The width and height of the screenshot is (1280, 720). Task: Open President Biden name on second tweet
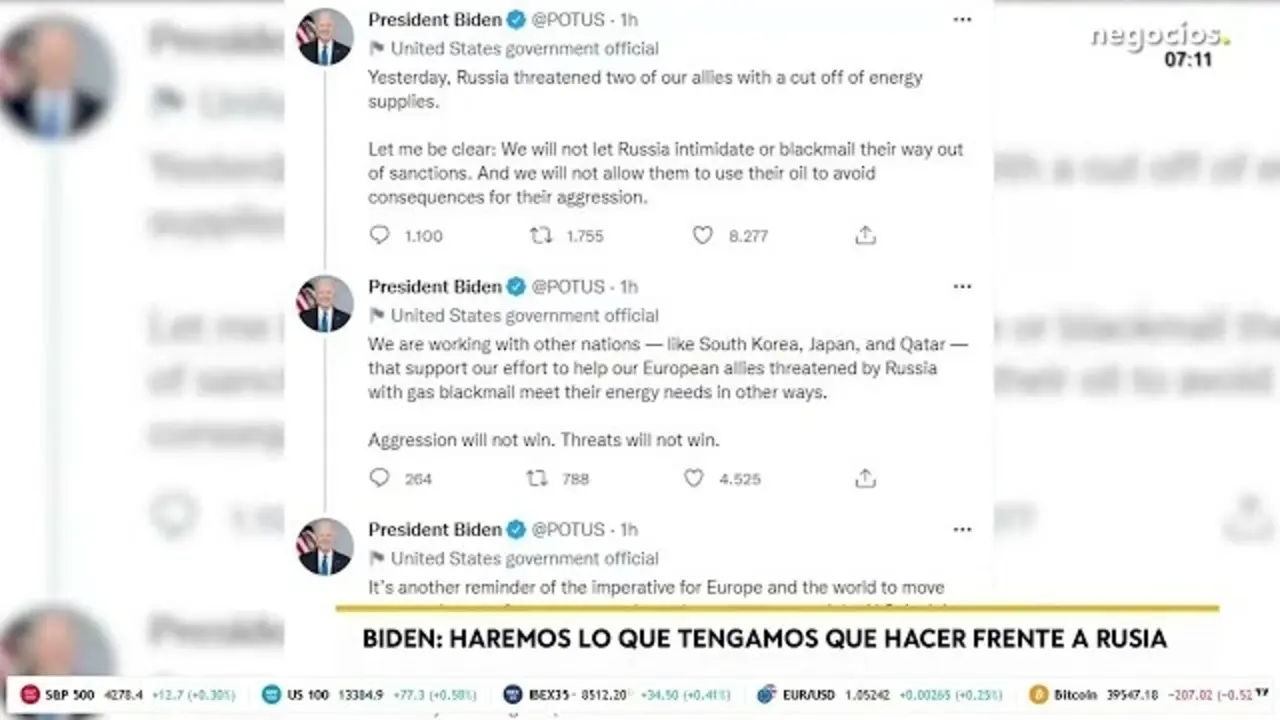point(435,287)
